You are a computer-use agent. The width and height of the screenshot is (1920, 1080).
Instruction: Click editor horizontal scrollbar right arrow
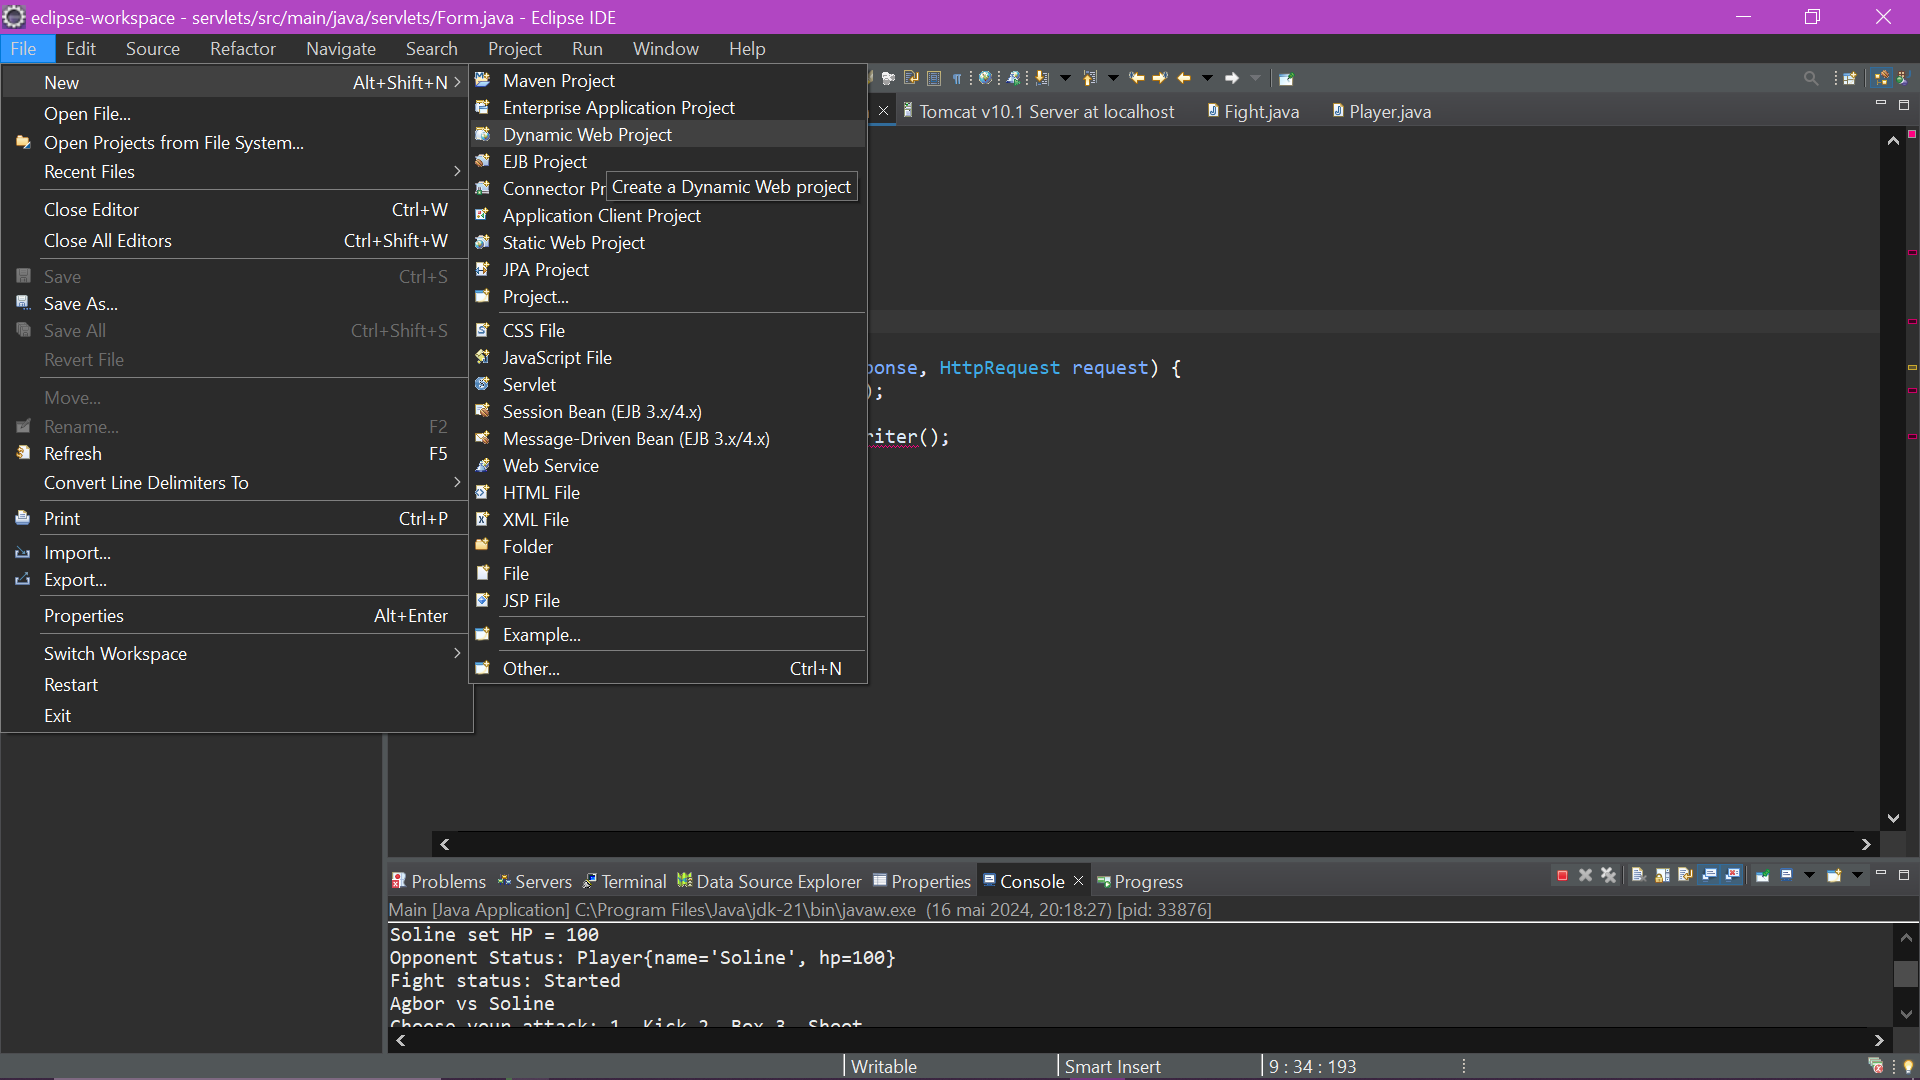tap(1866, 844)
